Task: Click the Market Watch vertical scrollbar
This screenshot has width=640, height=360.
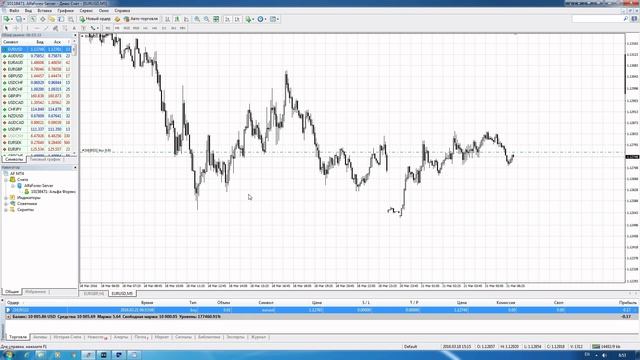Action: (75, 98)
